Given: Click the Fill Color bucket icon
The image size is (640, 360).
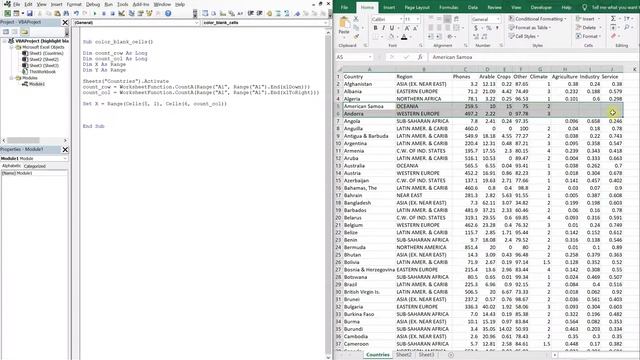Looking at the screenshot, I should click(391, 37).
